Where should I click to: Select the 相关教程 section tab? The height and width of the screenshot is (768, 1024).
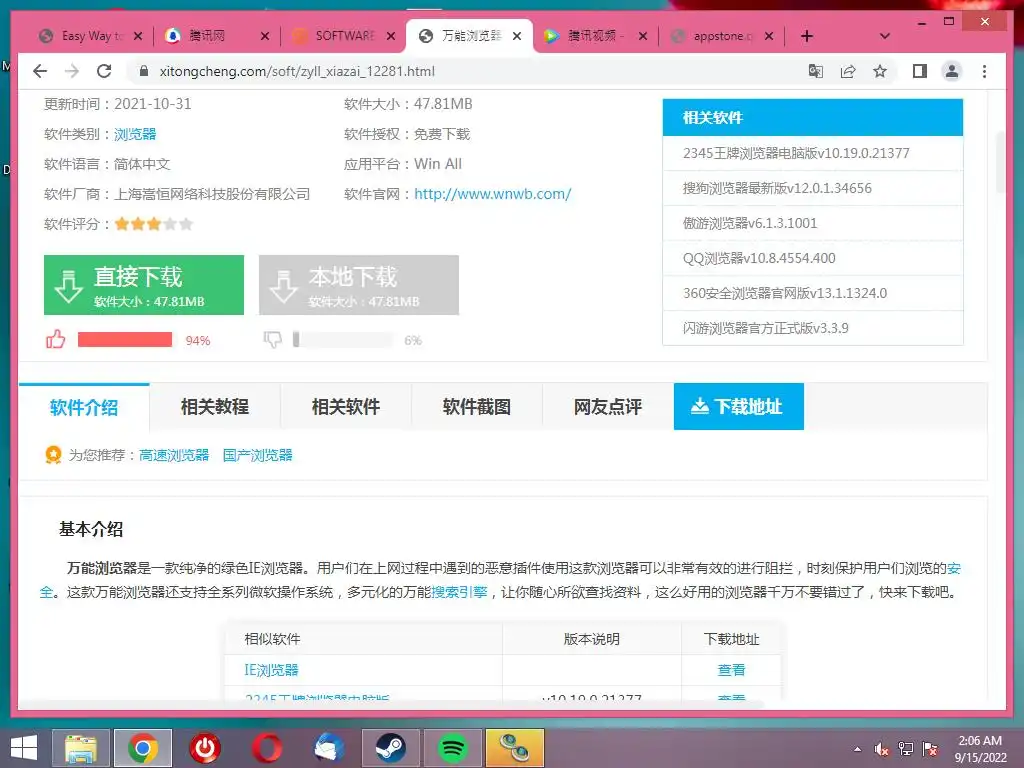[215, 407]
